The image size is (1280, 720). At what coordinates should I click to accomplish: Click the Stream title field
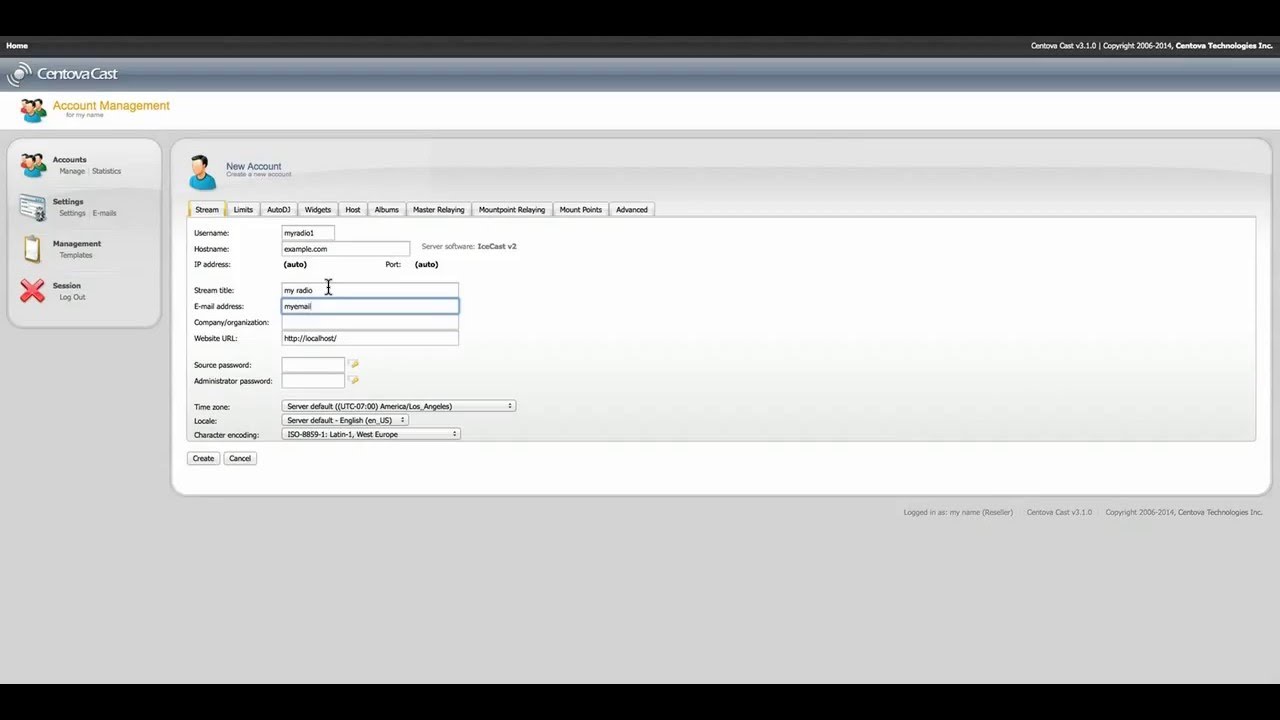(x=370, y=290)
